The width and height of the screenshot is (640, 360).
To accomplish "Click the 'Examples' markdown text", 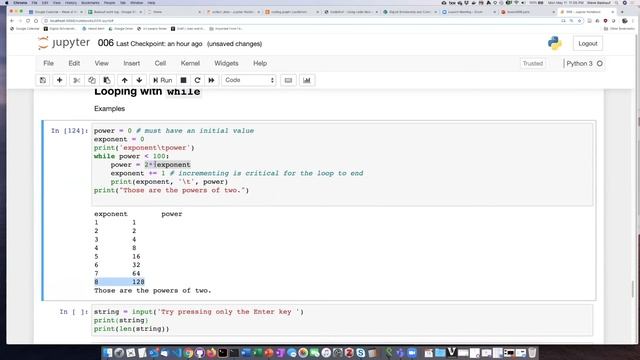I will pyautogui.click(x=109, y=109).
